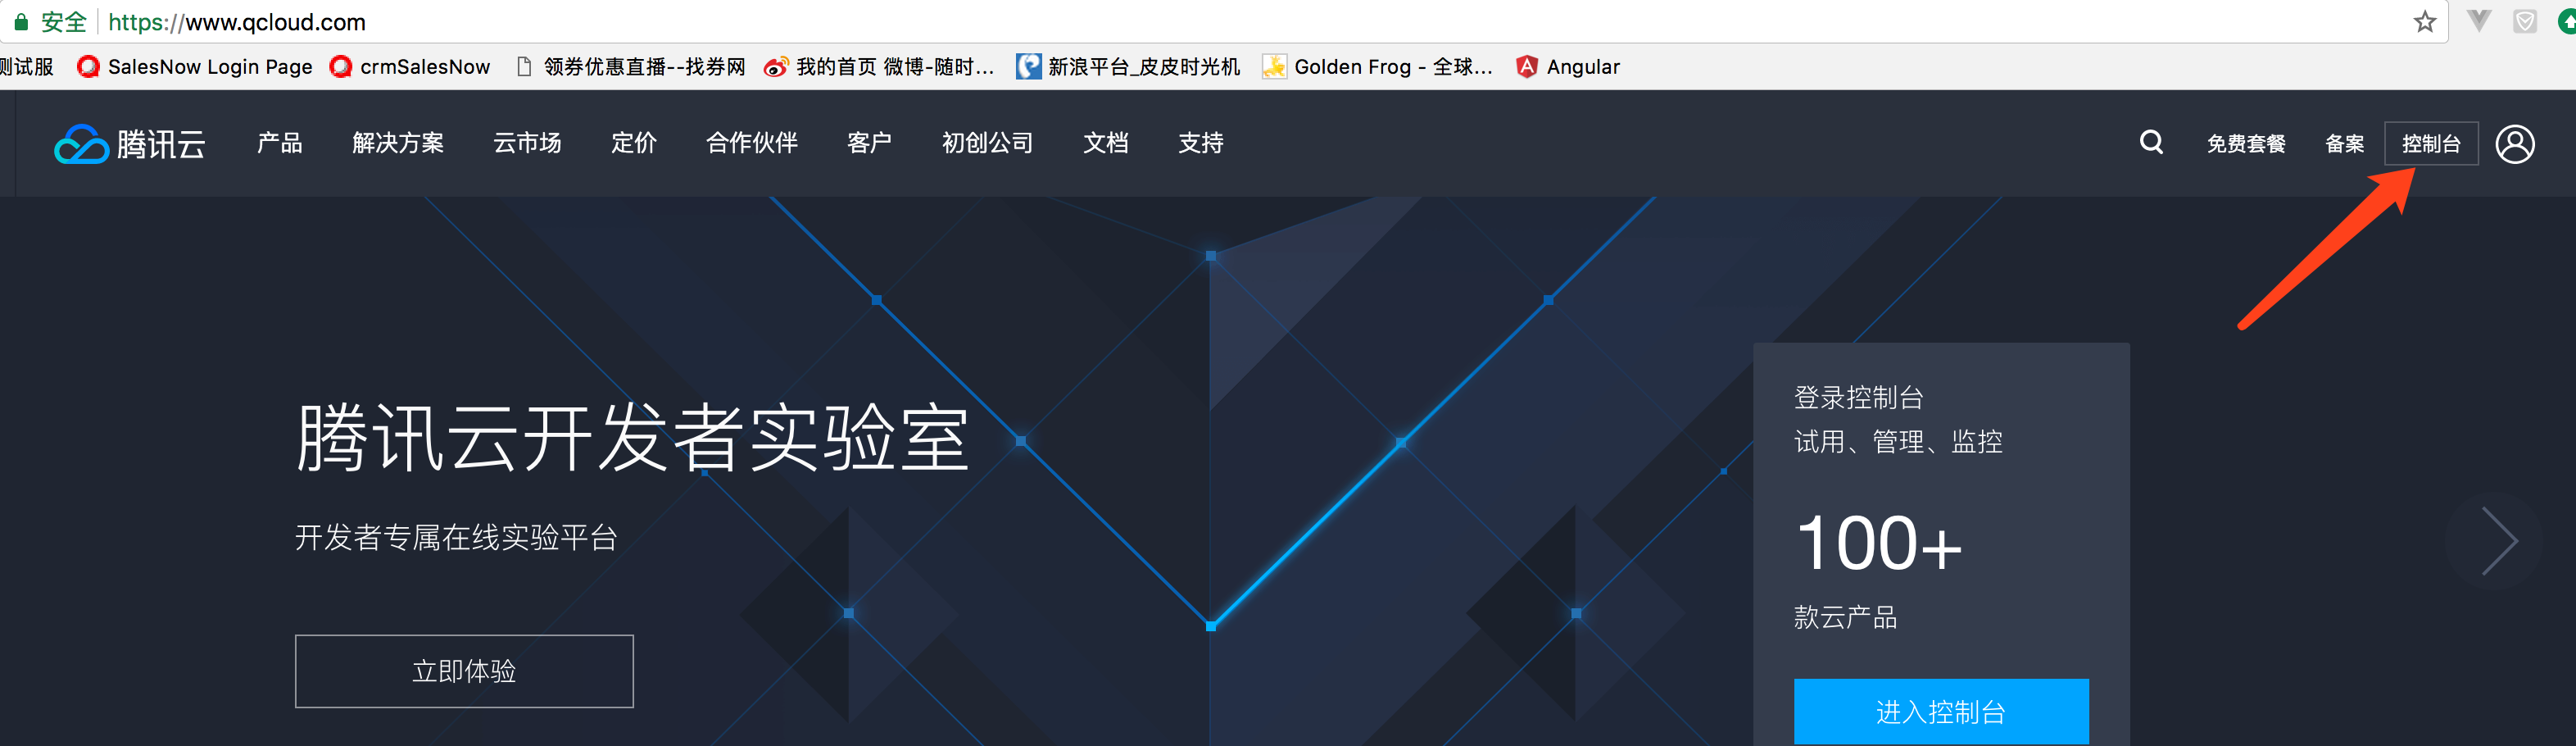Click the 100+ product count text
The width and height of the screenshot is (2576, 746).
[x=1879, y=543]
